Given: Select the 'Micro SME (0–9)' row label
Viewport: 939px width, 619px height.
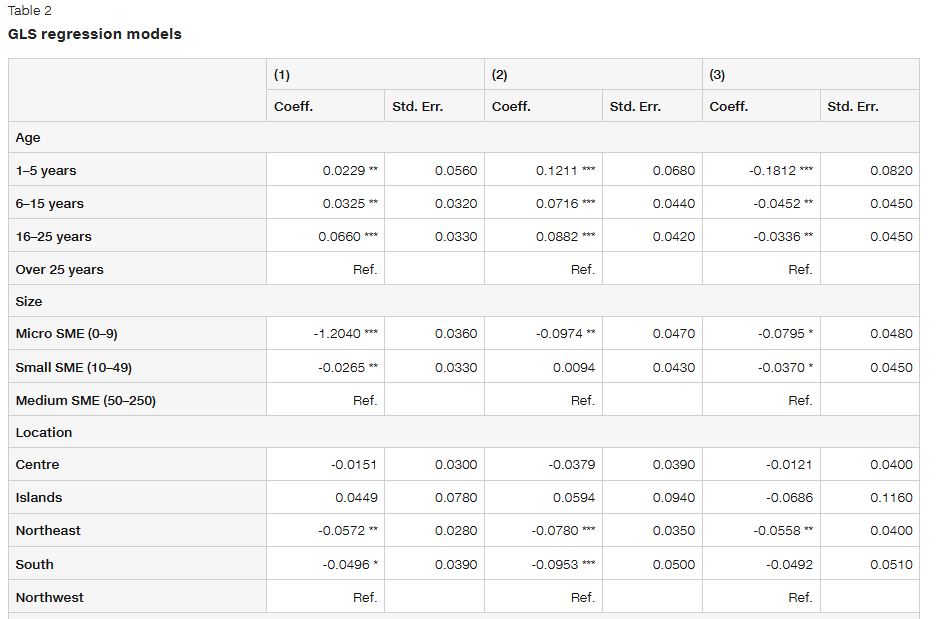Looking at the screenshot, I should (x=66, y=333).
